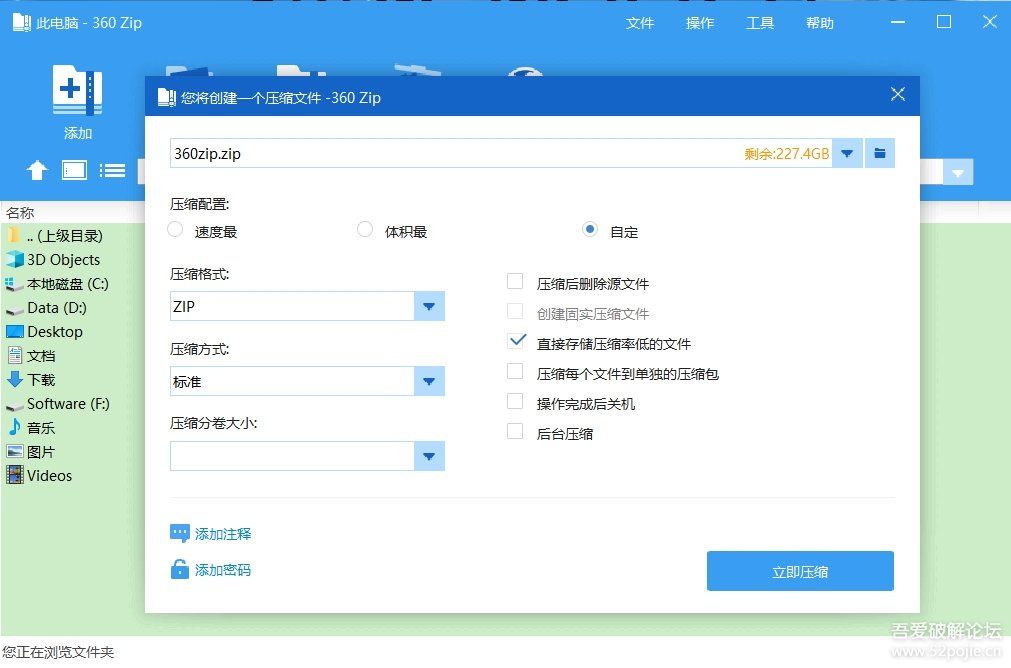Click the 下载 download arrow icon
1011x668 pixels.
point(14,379)
